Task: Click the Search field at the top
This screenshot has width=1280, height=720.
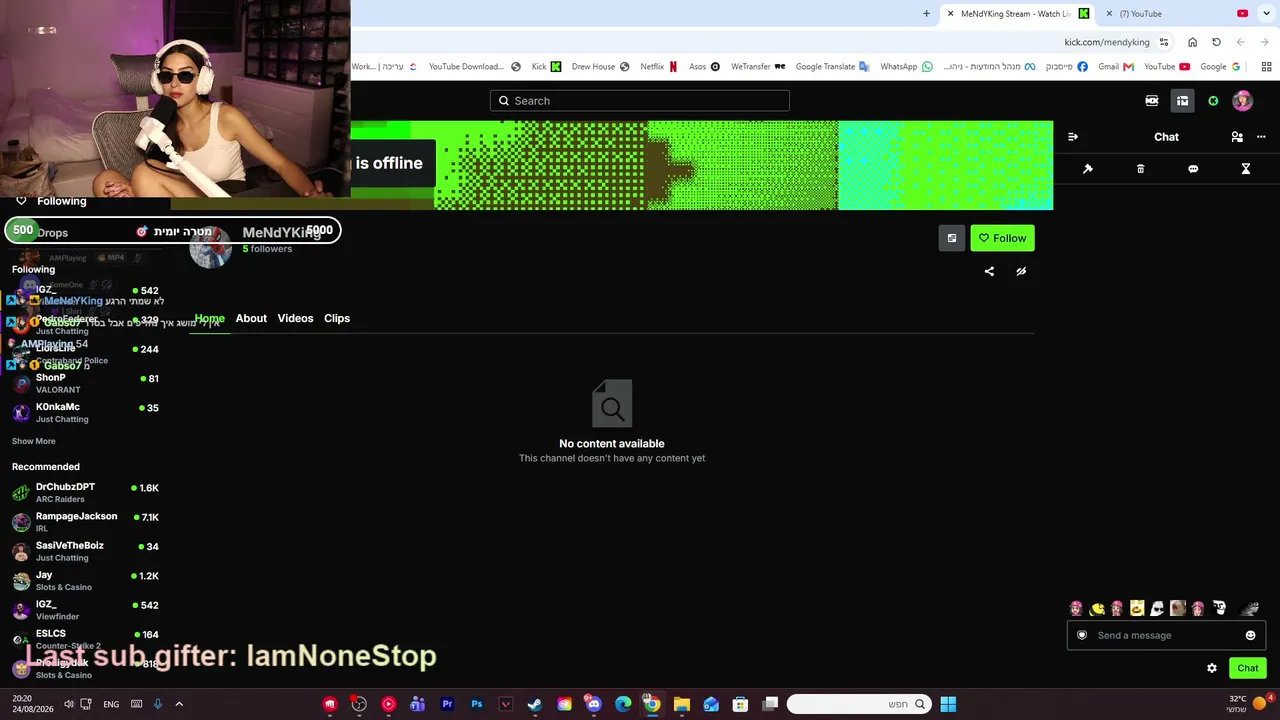Action: pos(640,101)
